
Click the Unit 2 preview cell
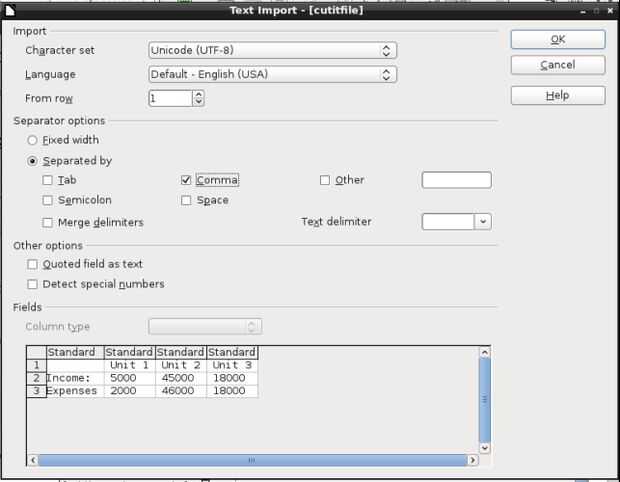pyautogui.click(x=181, y=365)
